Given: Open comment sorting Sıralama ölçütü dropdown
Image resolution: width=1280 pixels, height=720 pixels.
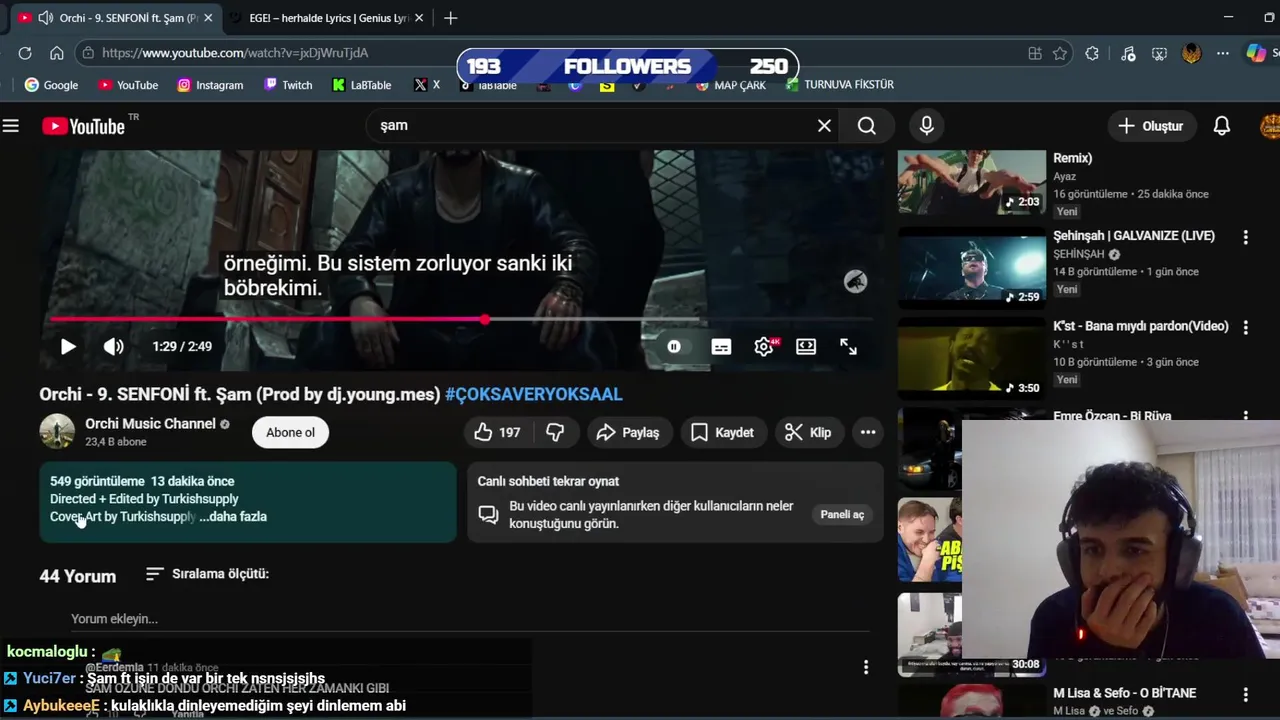Looking at the screenshot, I should tap(207, 574).
